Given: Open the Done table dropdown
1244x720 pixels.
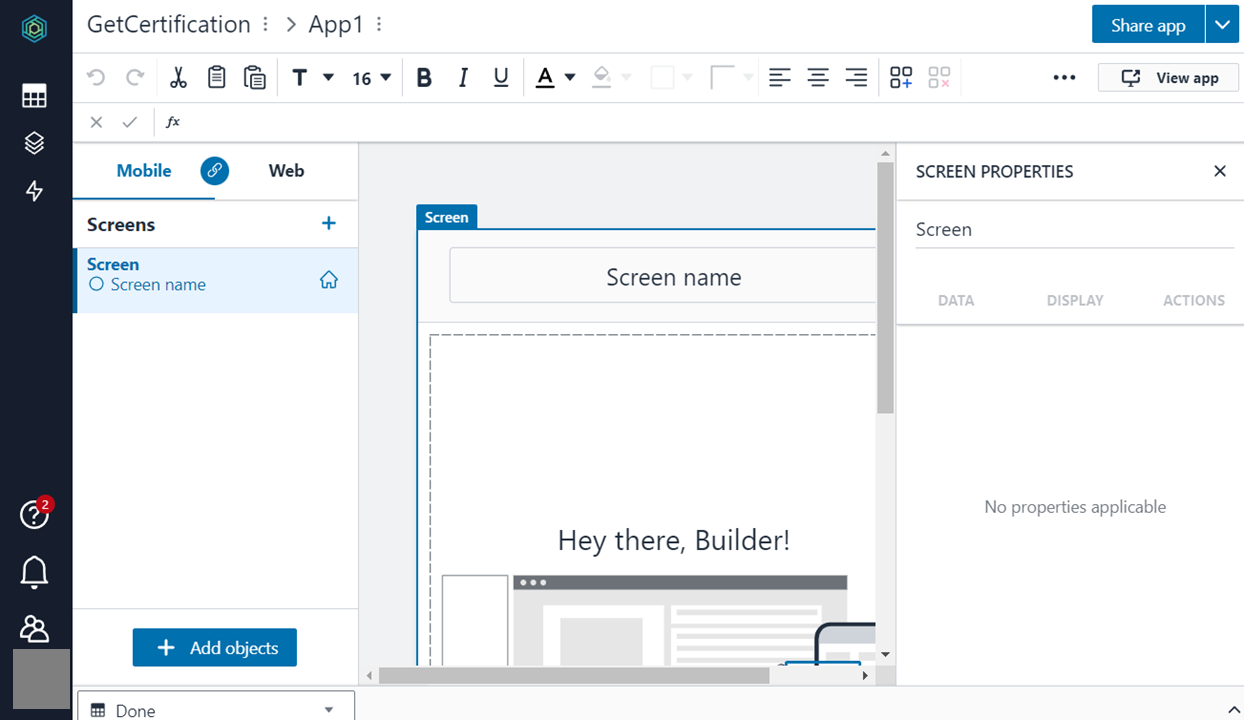Looking at the screenshot, I should pos(216,708).
